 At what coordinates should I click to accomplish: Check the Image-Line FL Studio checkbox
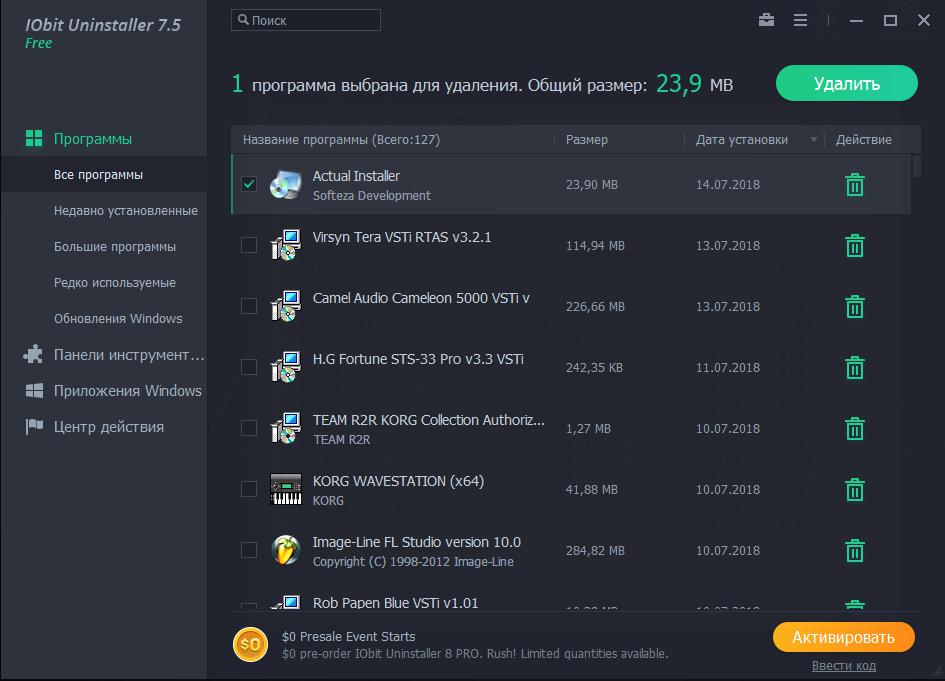click(249, 549)
